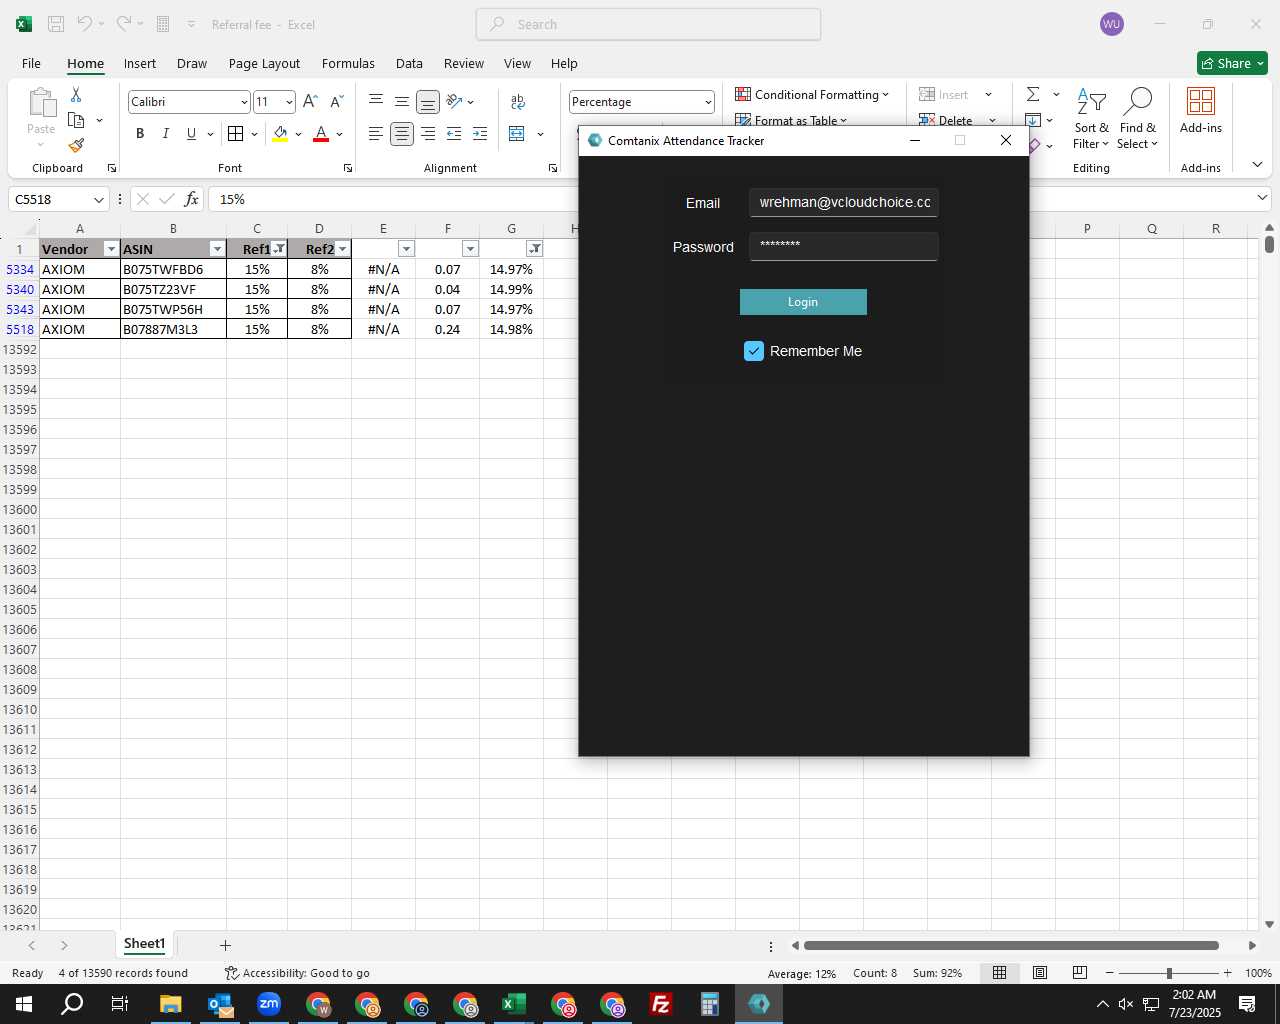Viewport: 1280px width, 1024px height.
Task: Select the Sheet1 tab
Action: pos(144,944)
